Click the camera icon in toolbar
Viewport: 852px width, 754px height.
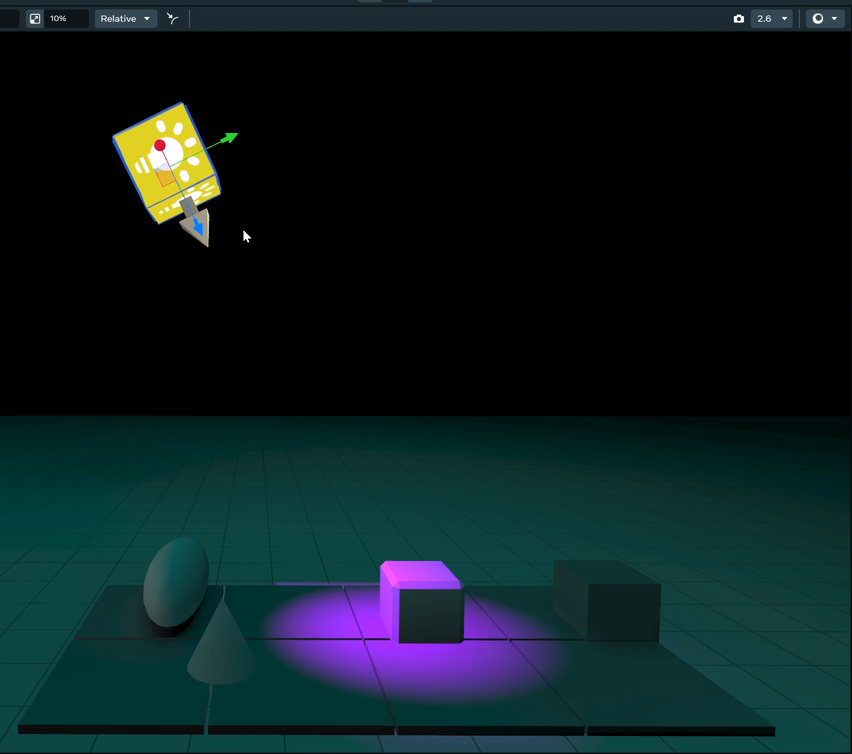click(x=739, y=19)
